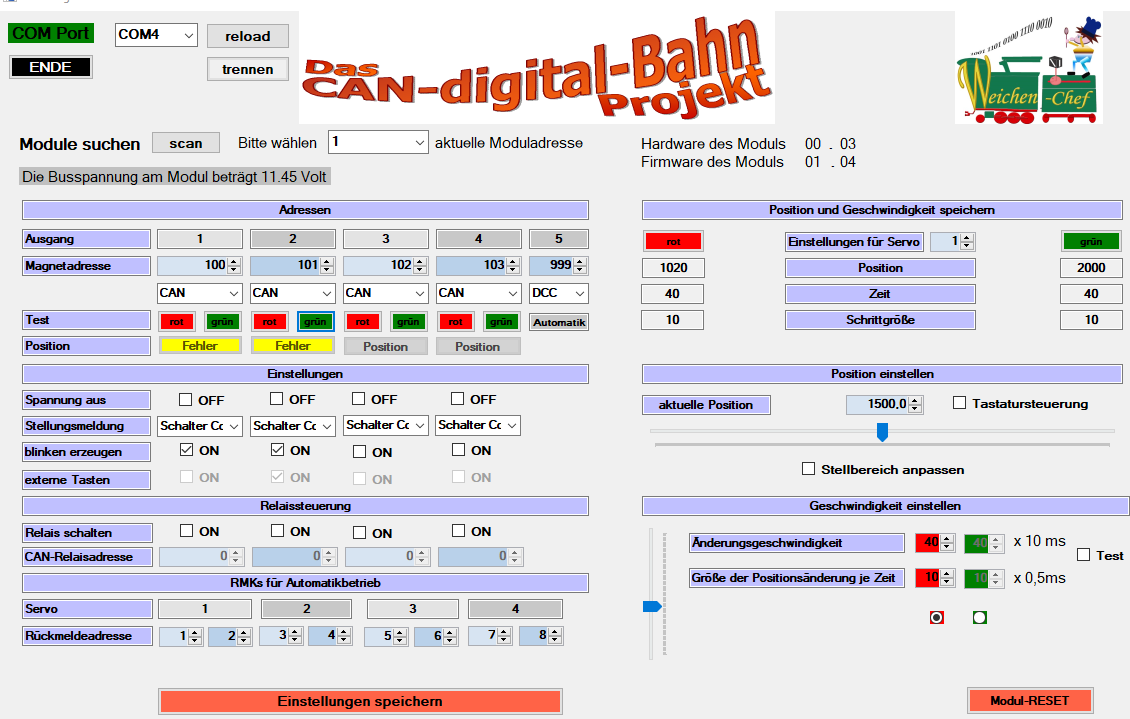The image size is (1130, 719).
Task: Click scan to search for modules
Action: click(186, 143)
